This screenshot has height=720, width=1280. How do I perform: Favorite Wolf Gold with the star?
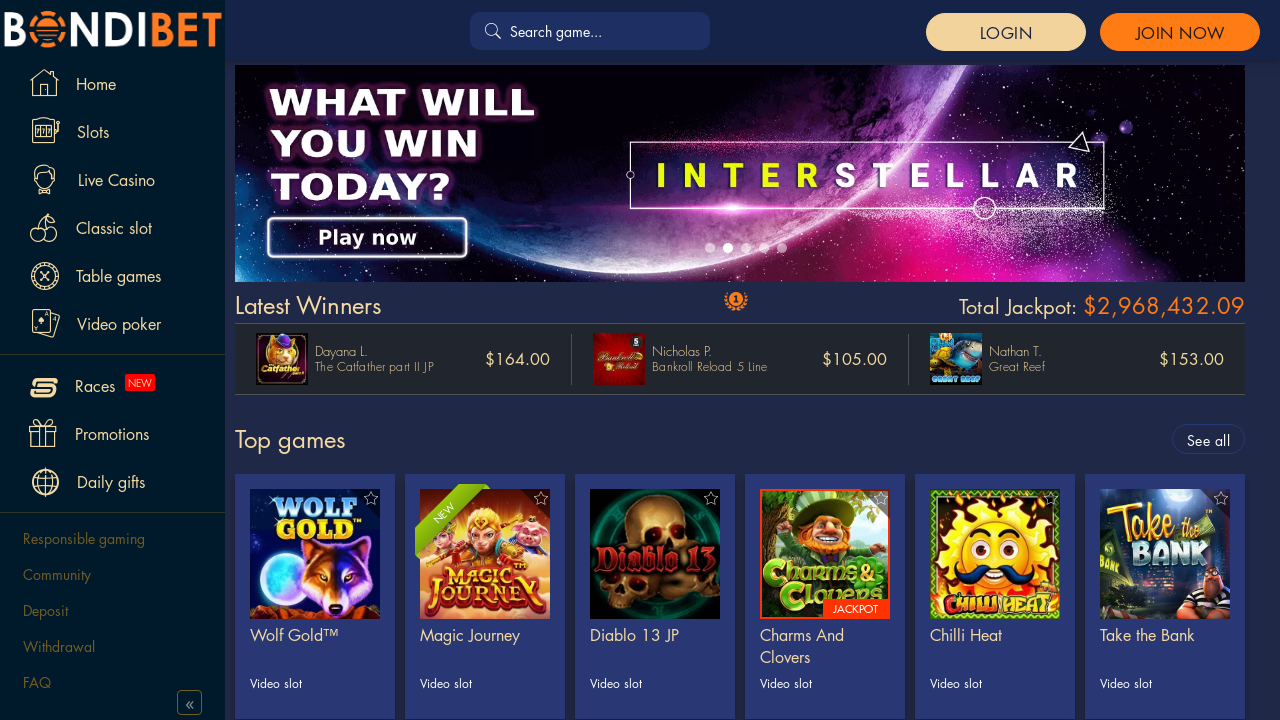tap(371, 498)
